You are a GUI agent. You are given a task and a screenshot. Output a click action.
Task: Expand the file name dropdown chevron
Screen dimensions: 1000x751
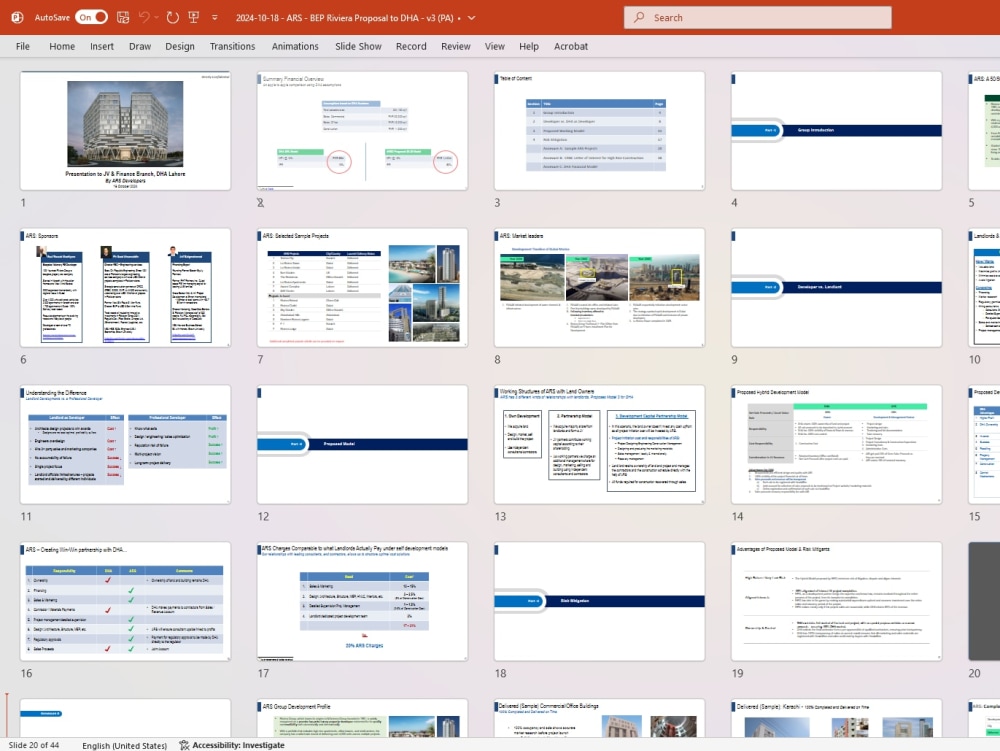(472, 18)
